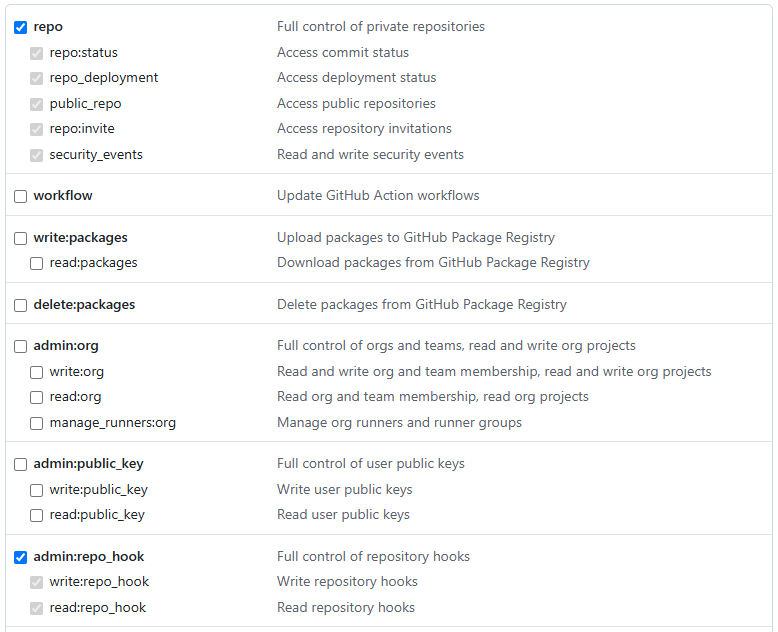This screenshot has height=632, width=778.
Task: Click the public_repo label text
Action: (x=85, y=104)
